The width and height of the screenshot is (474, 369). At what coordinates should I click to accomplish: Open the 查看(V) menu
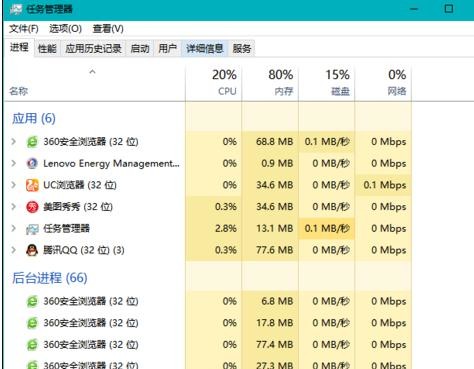108,29
